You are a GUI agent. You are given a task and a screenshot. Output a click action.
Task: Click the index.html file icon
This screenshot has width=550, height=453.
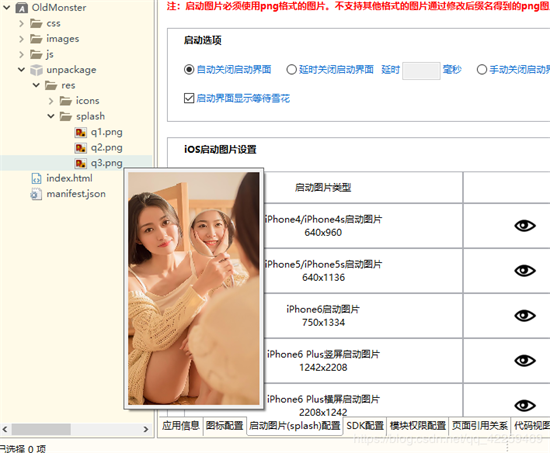click(36, 178)
